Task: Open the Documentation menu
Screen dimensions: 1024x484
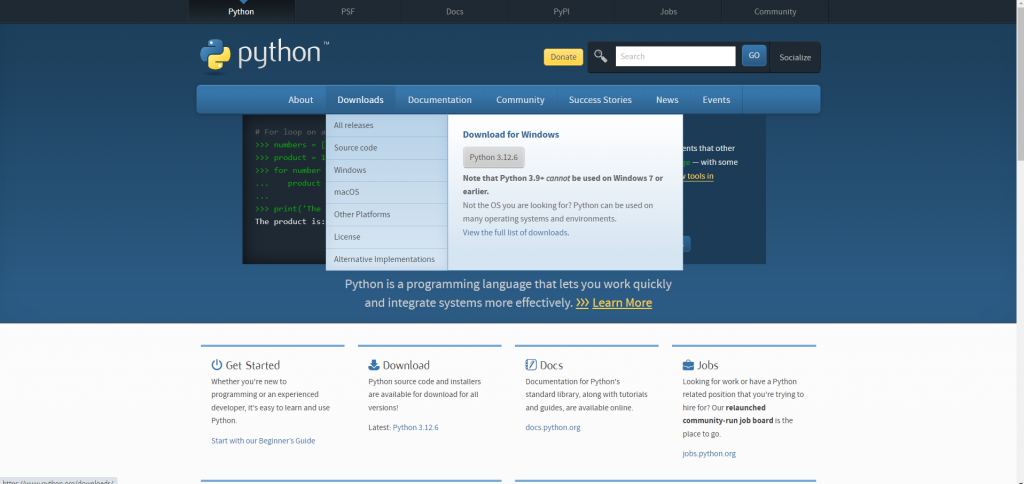Action: [x=440, y=100]
